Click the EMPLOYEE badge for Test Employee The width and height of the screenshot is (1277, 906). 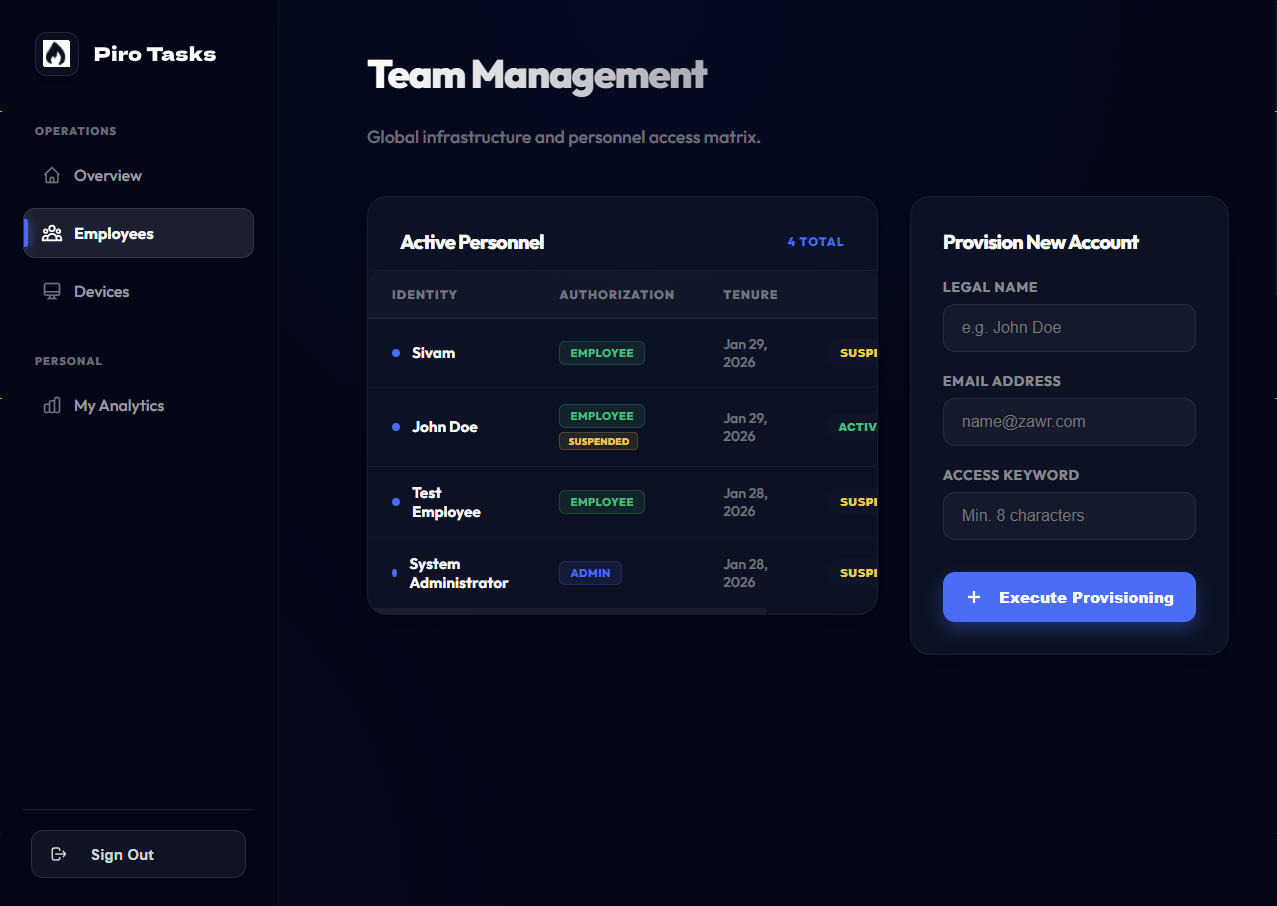coord(601,502)
